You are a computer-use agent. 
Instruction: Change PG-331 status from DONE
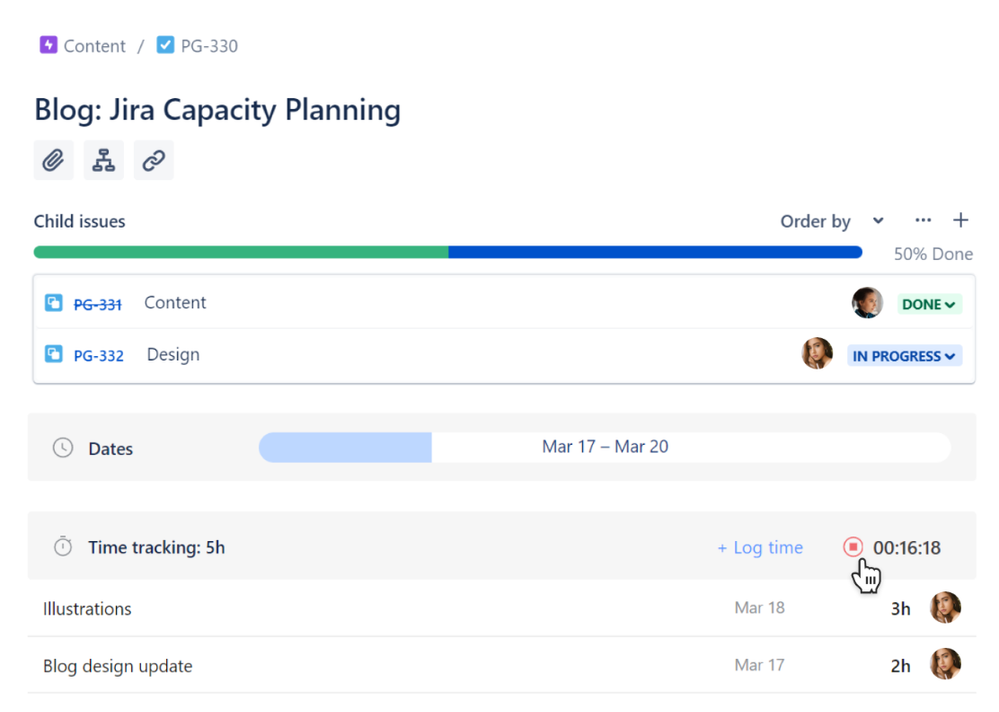point(929,304)
